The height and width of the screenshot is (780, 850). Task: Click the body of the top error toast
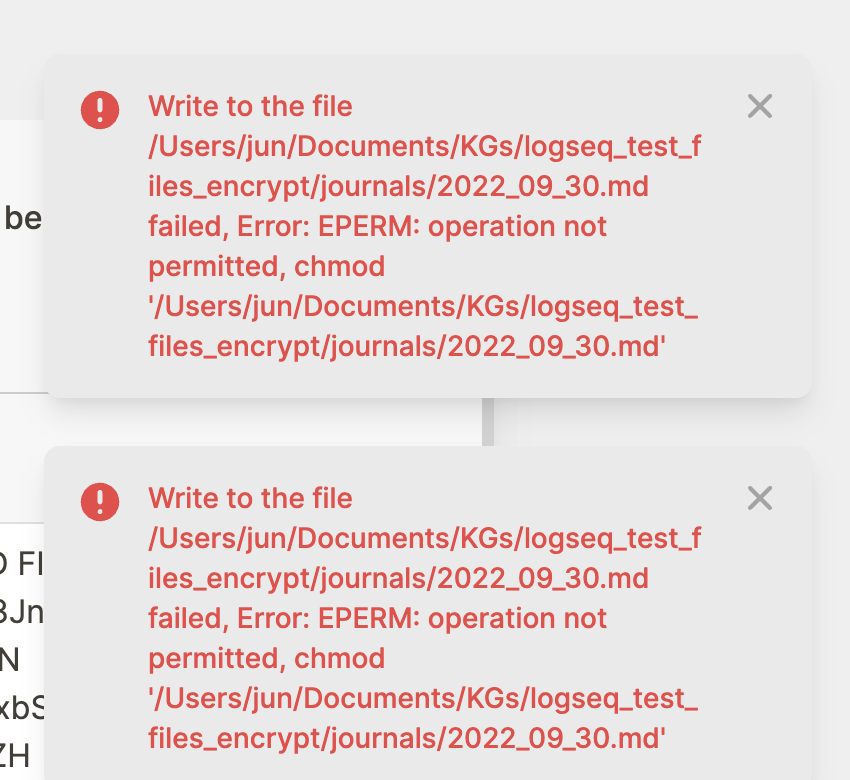tap(420, 225)
